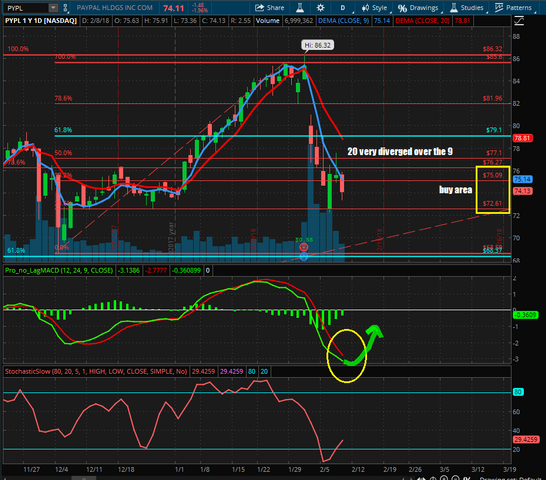Open chart settings via gear icon
Viewport: 546px width, 480px height.
(x=320, y=8)
